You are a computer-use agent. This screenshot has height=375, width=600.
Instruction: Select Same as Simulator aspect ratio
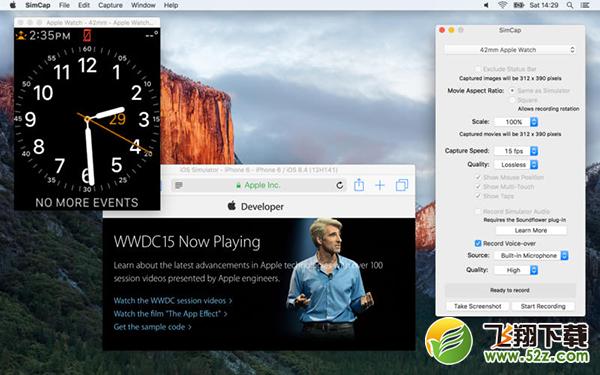512,91
